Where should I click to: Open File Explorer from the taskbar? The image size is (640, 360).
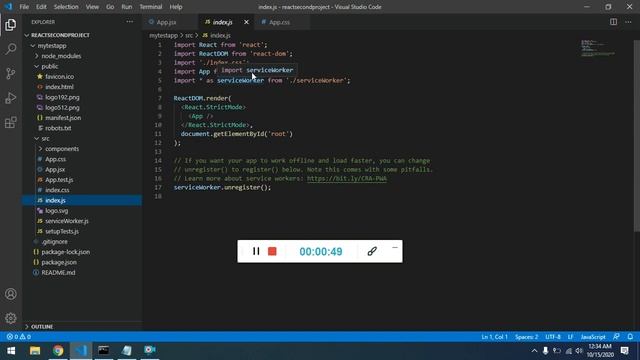pyautogui.click(x=35, y=351)
